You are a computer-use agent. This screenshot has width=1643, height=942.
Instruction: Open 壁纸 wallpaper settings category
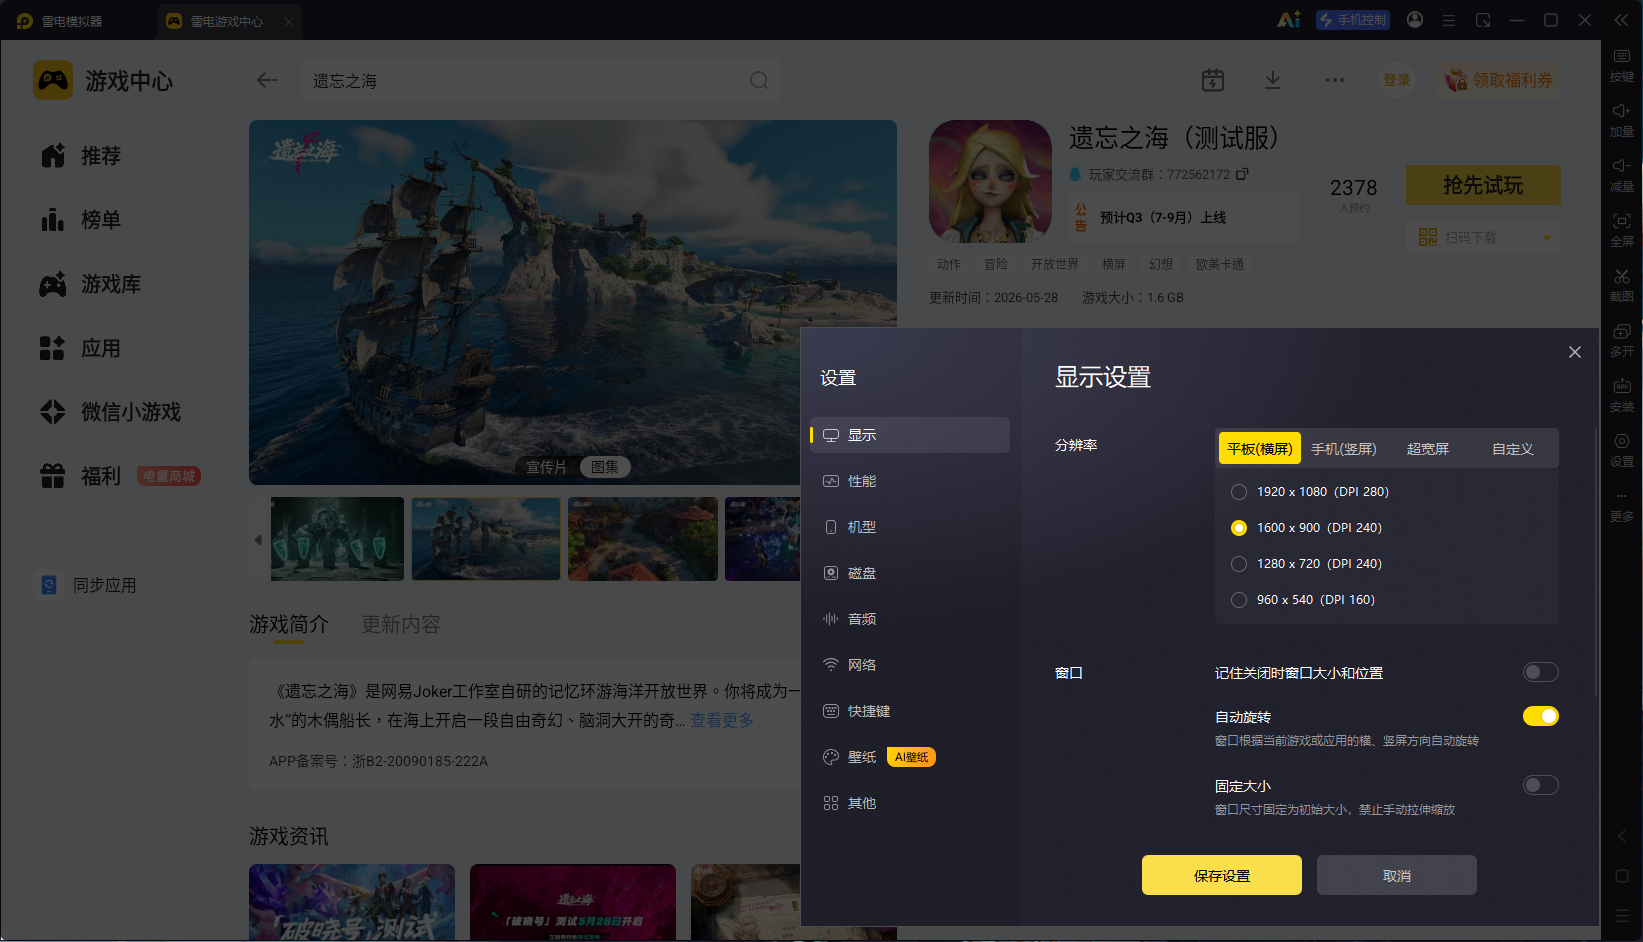click(910, 757)
